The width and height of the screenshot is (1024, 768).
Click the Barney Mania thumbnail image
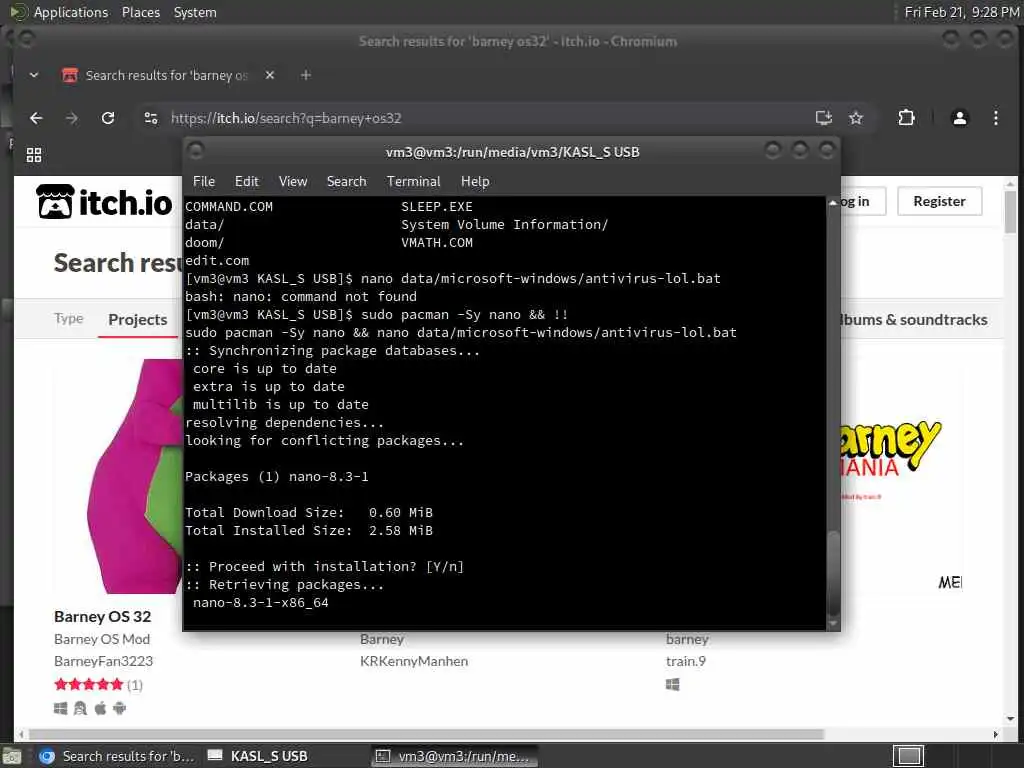click(902, 475)
